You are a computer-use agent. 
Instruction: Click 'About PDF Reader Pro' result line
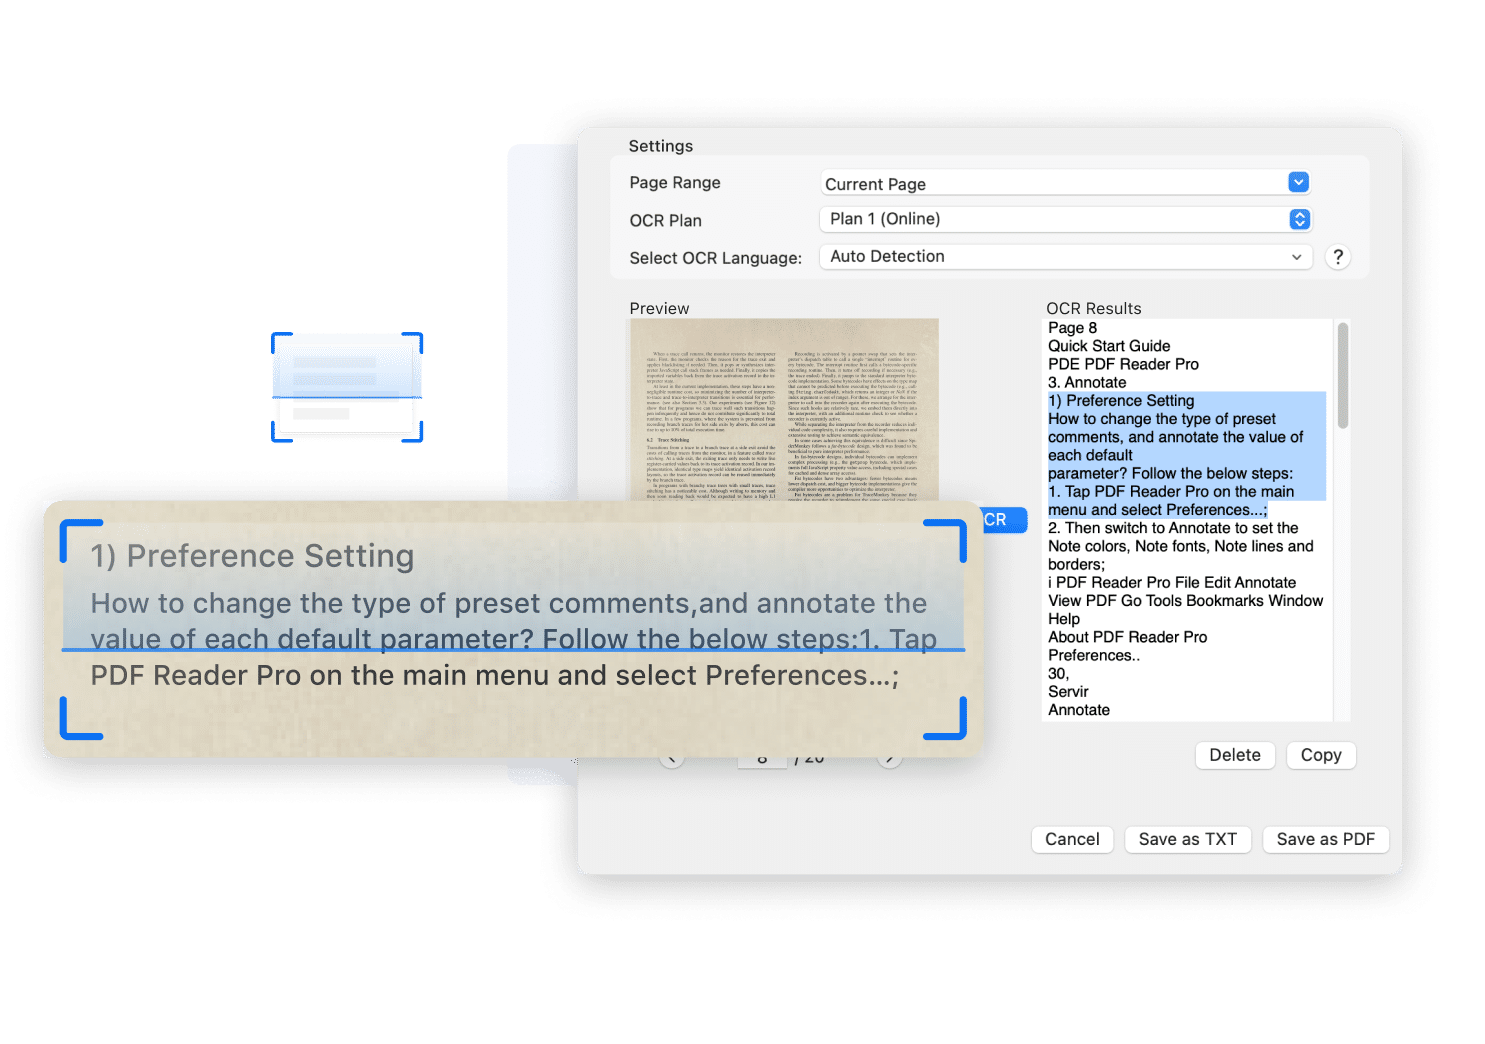tap(1127, 637)
